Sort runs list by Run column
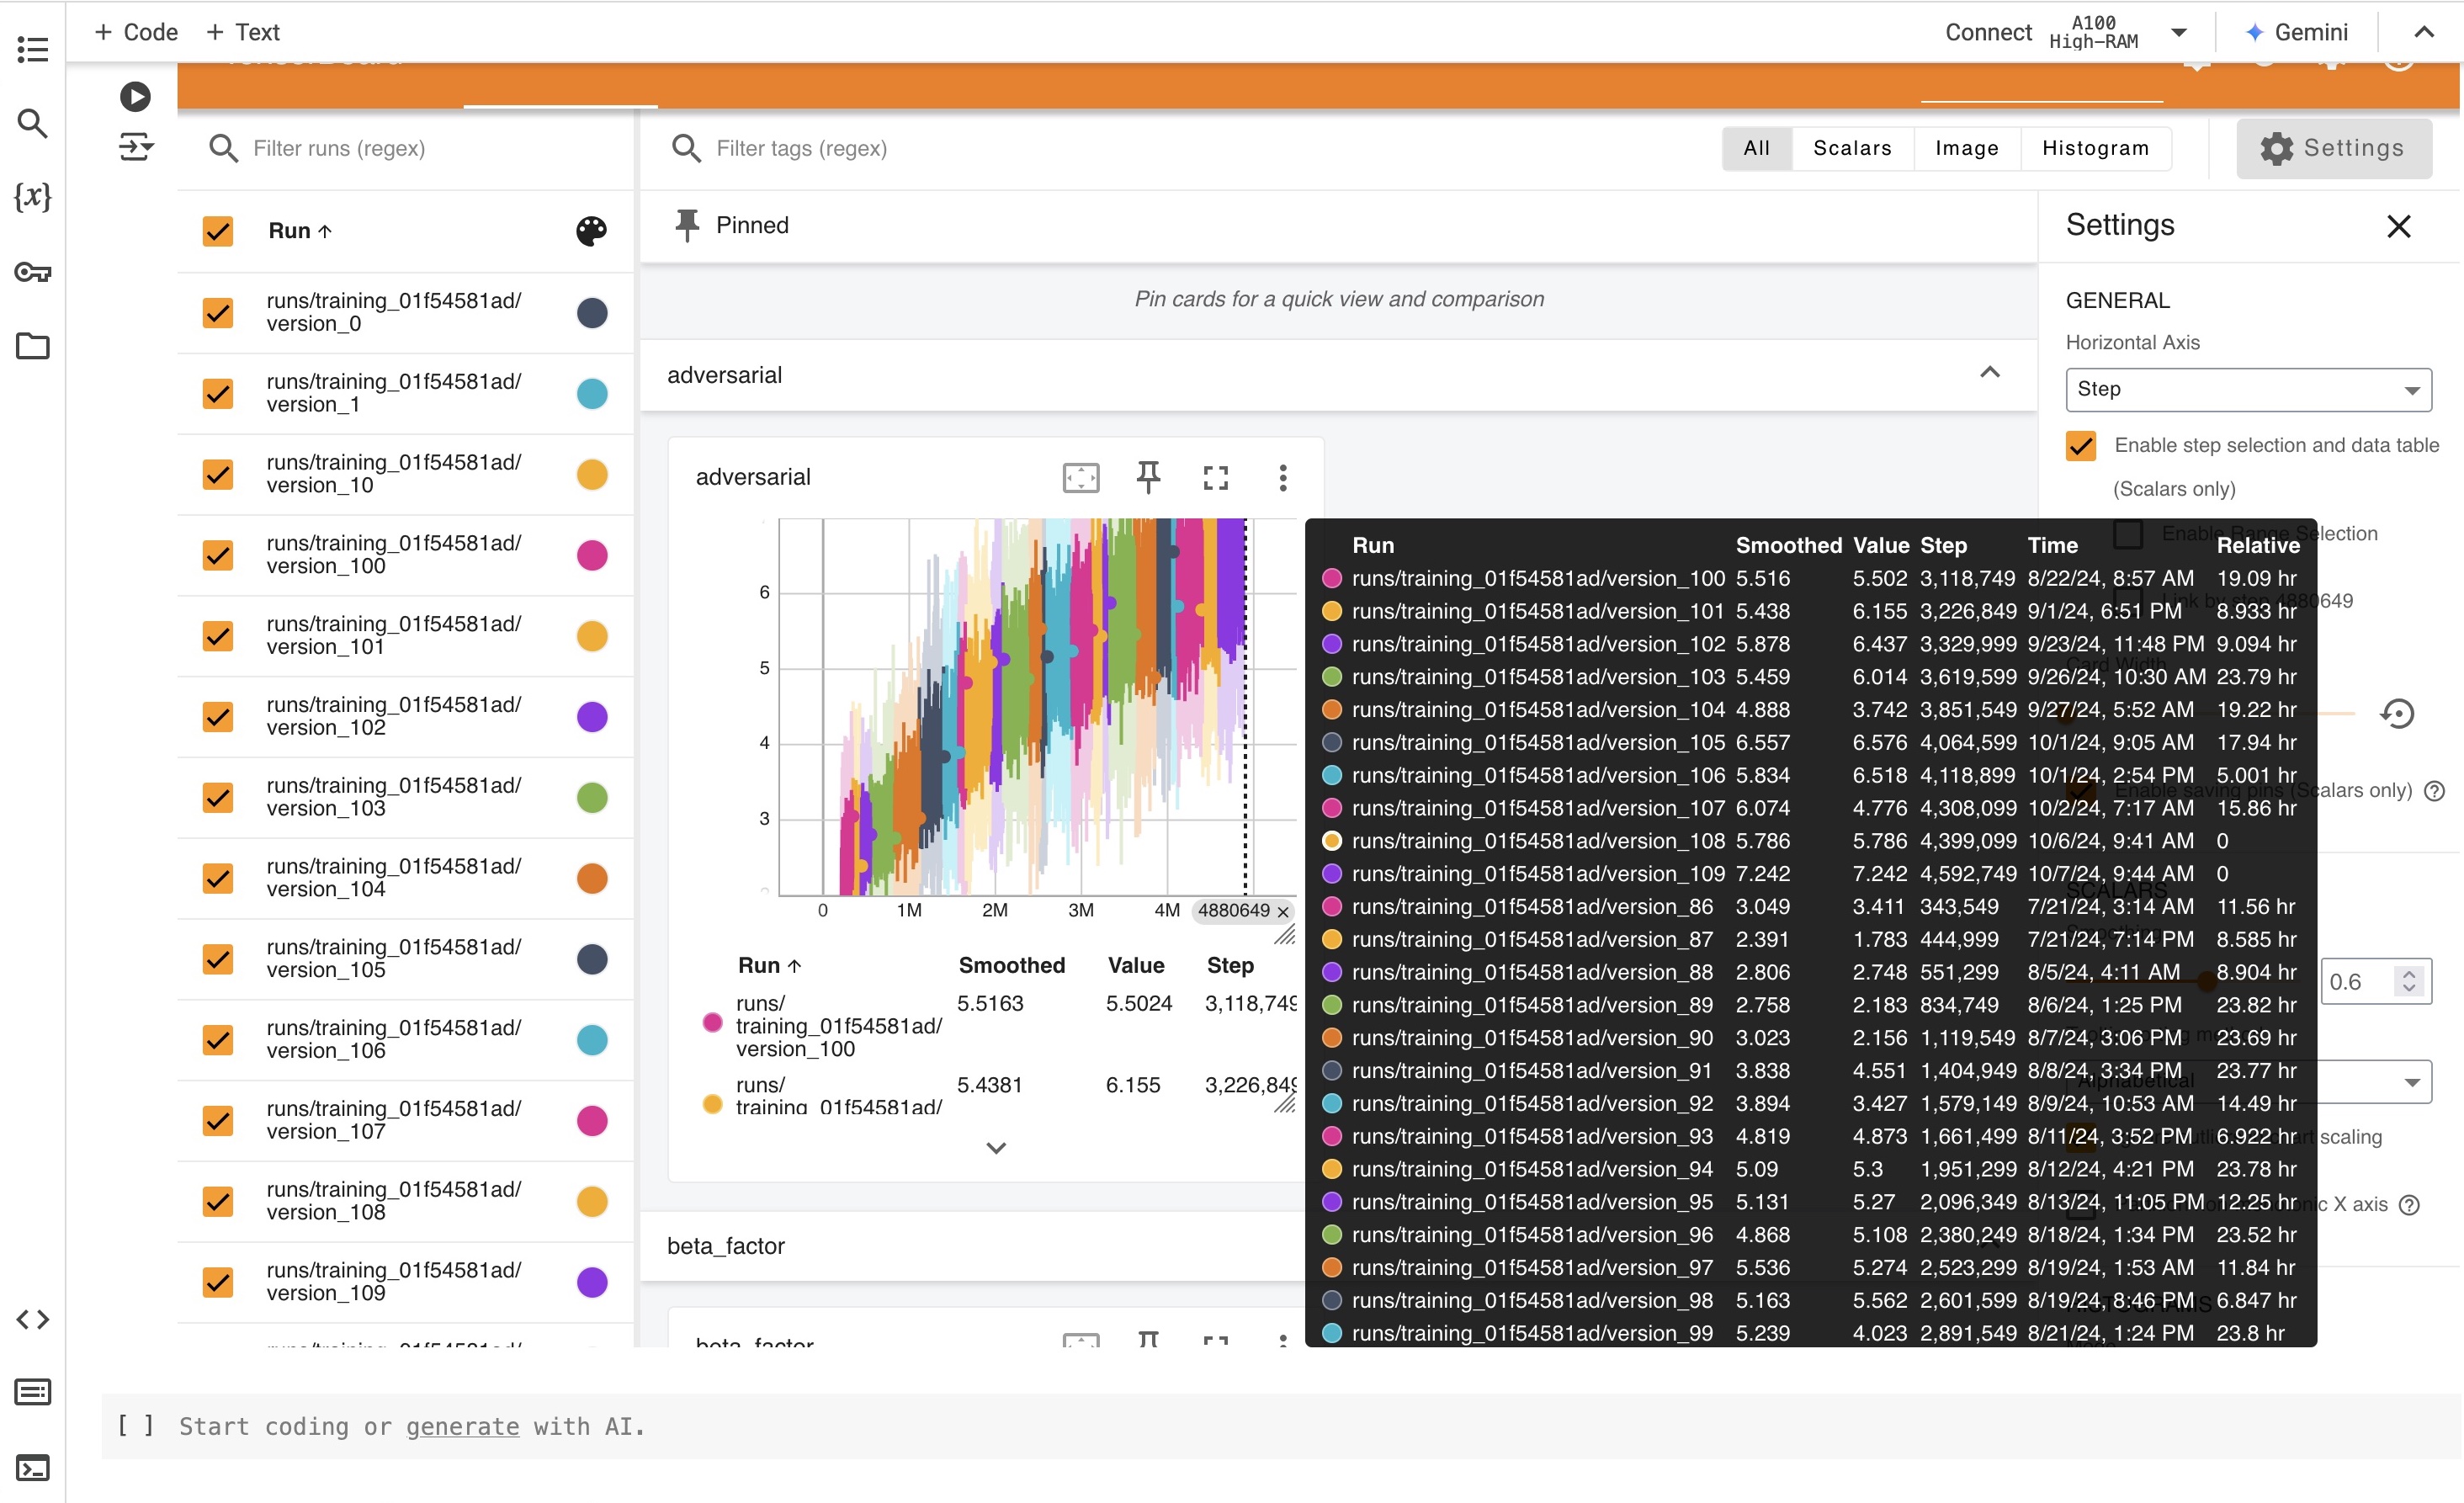2464x1503 pixels. [x=299, y=231]
